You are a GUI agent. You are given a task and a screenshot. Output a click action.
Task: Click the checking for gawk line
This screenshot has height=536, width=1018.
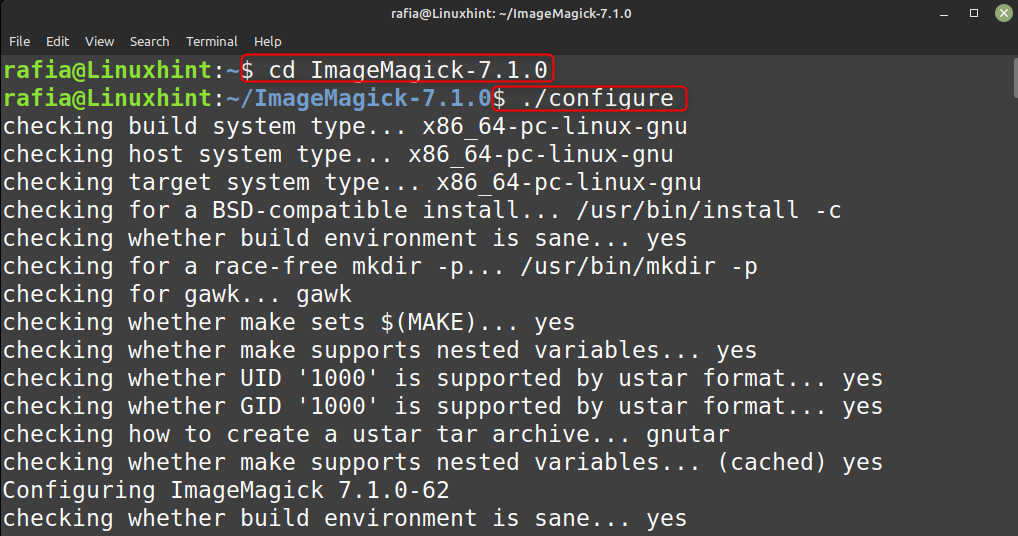click(x=177, y=295)
